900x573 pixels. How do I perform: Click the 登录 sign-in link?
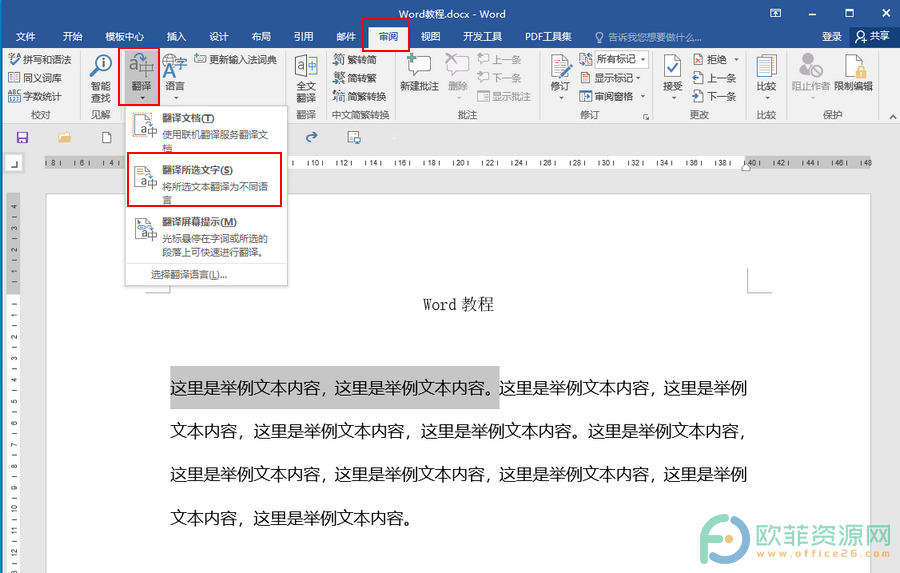pyautogui.click(x=831, y=37)
